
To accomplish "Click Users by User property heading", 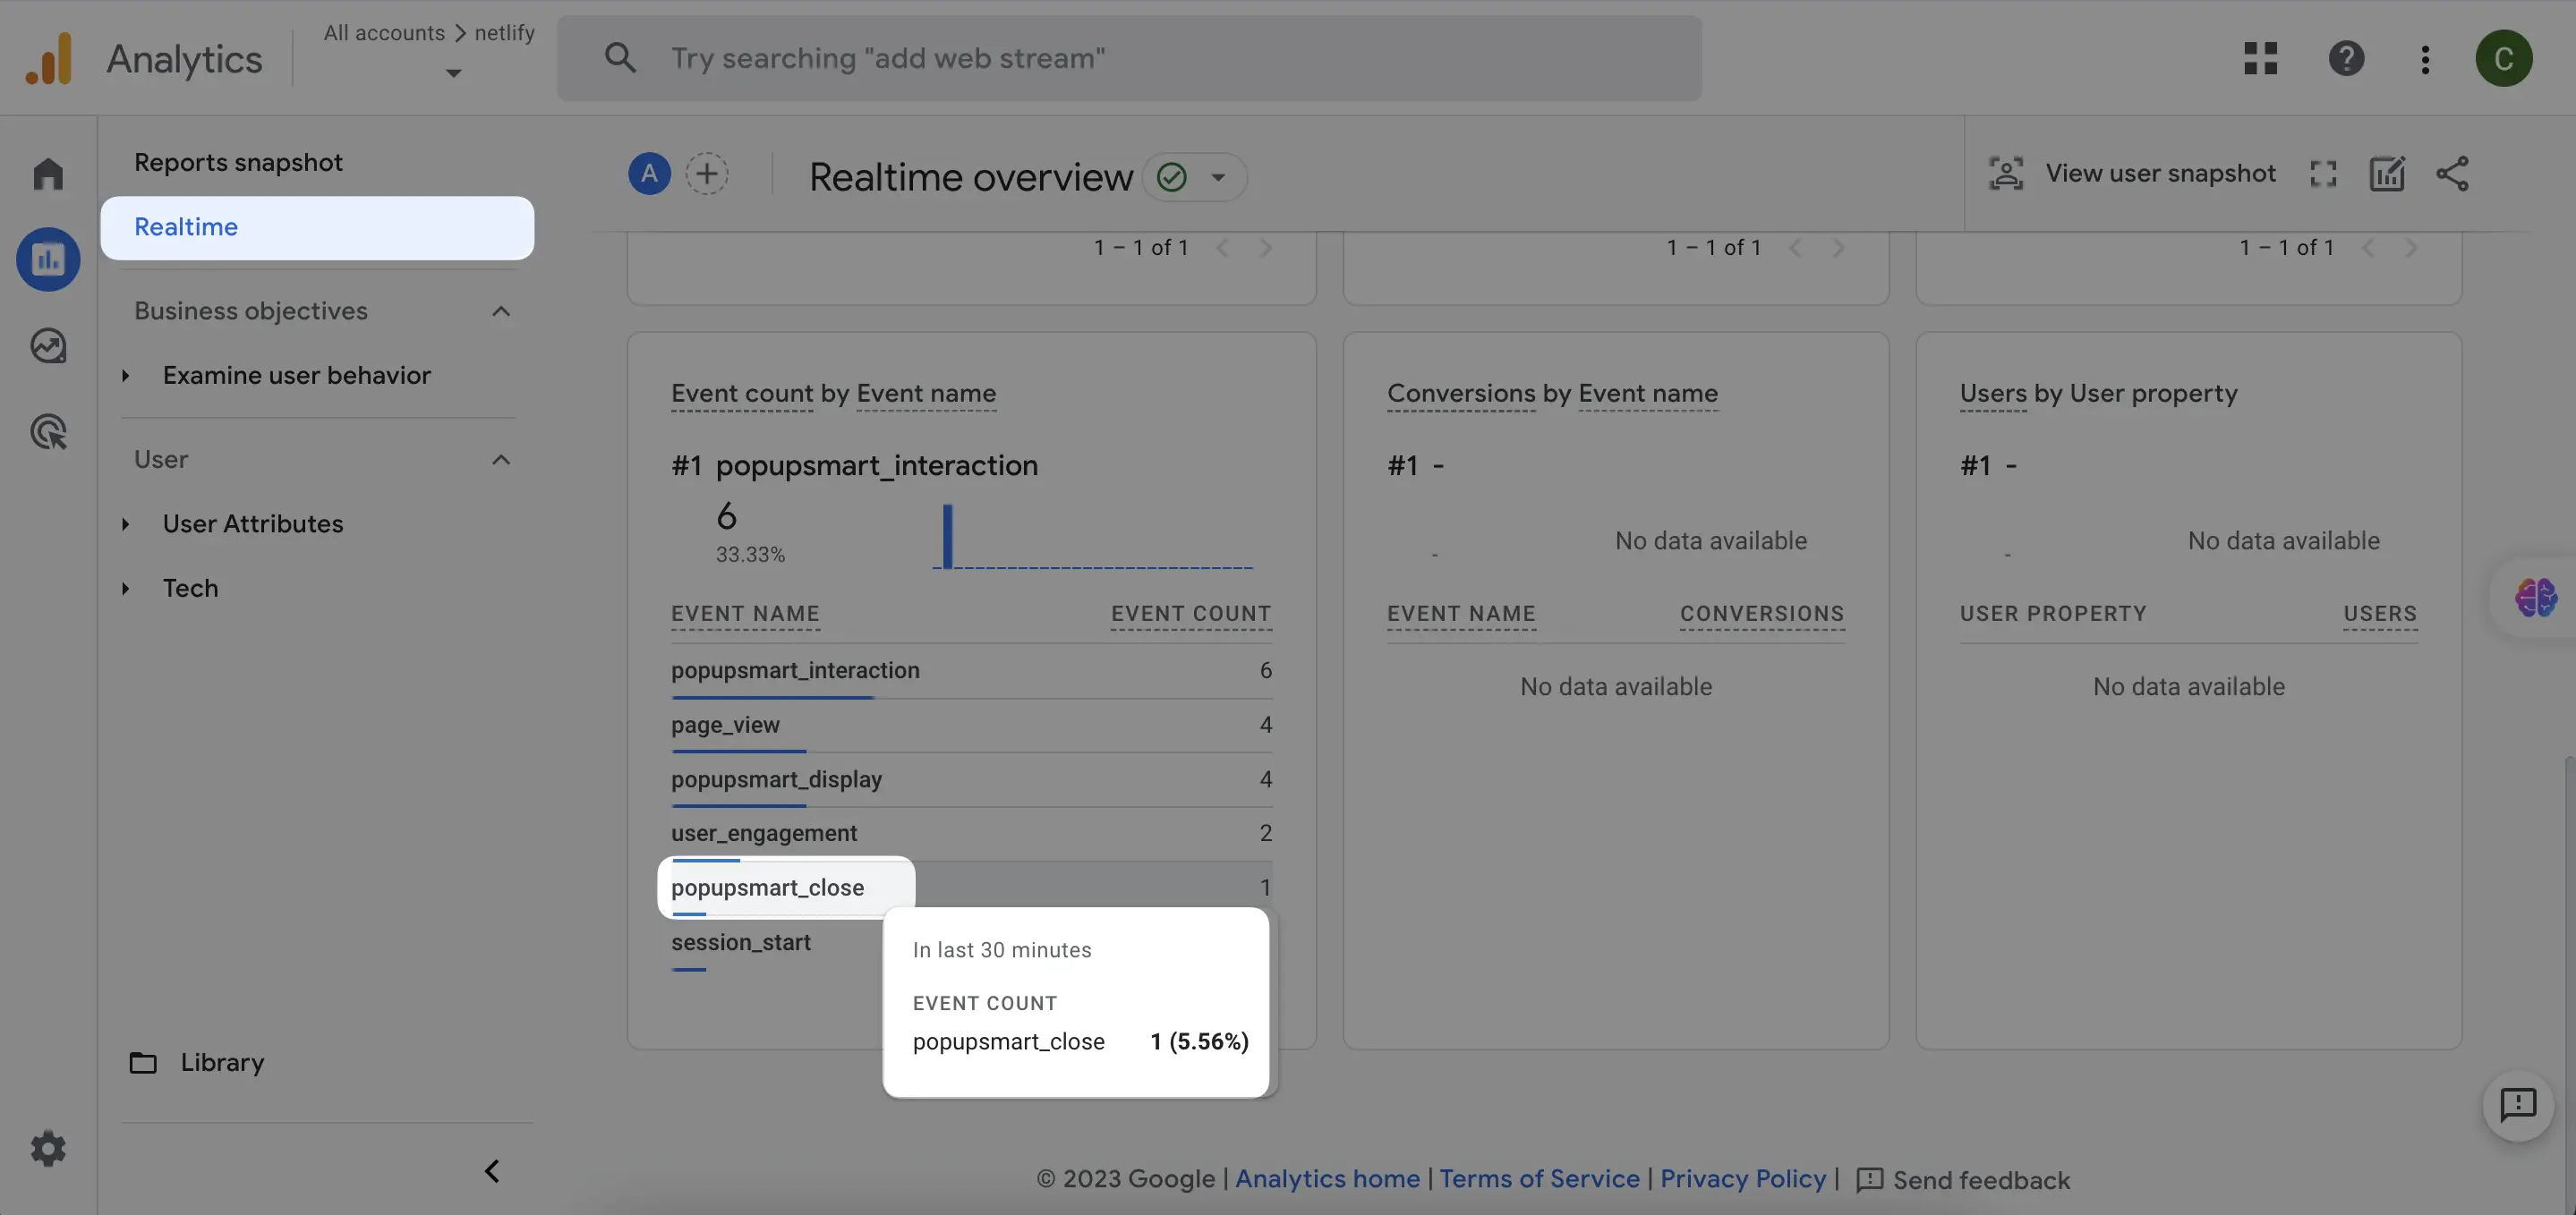I will click(2098, 394).
